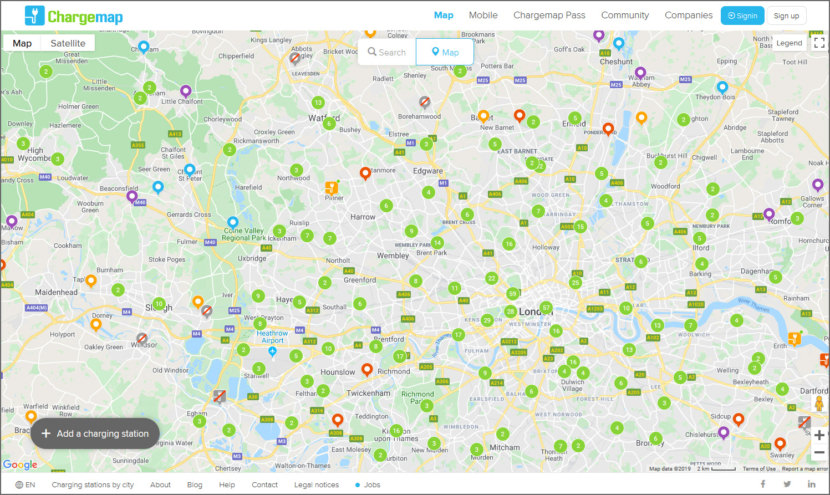
Task: Click the red pin near Swanley
Action: pyautogui.click(x=780, y=443)
